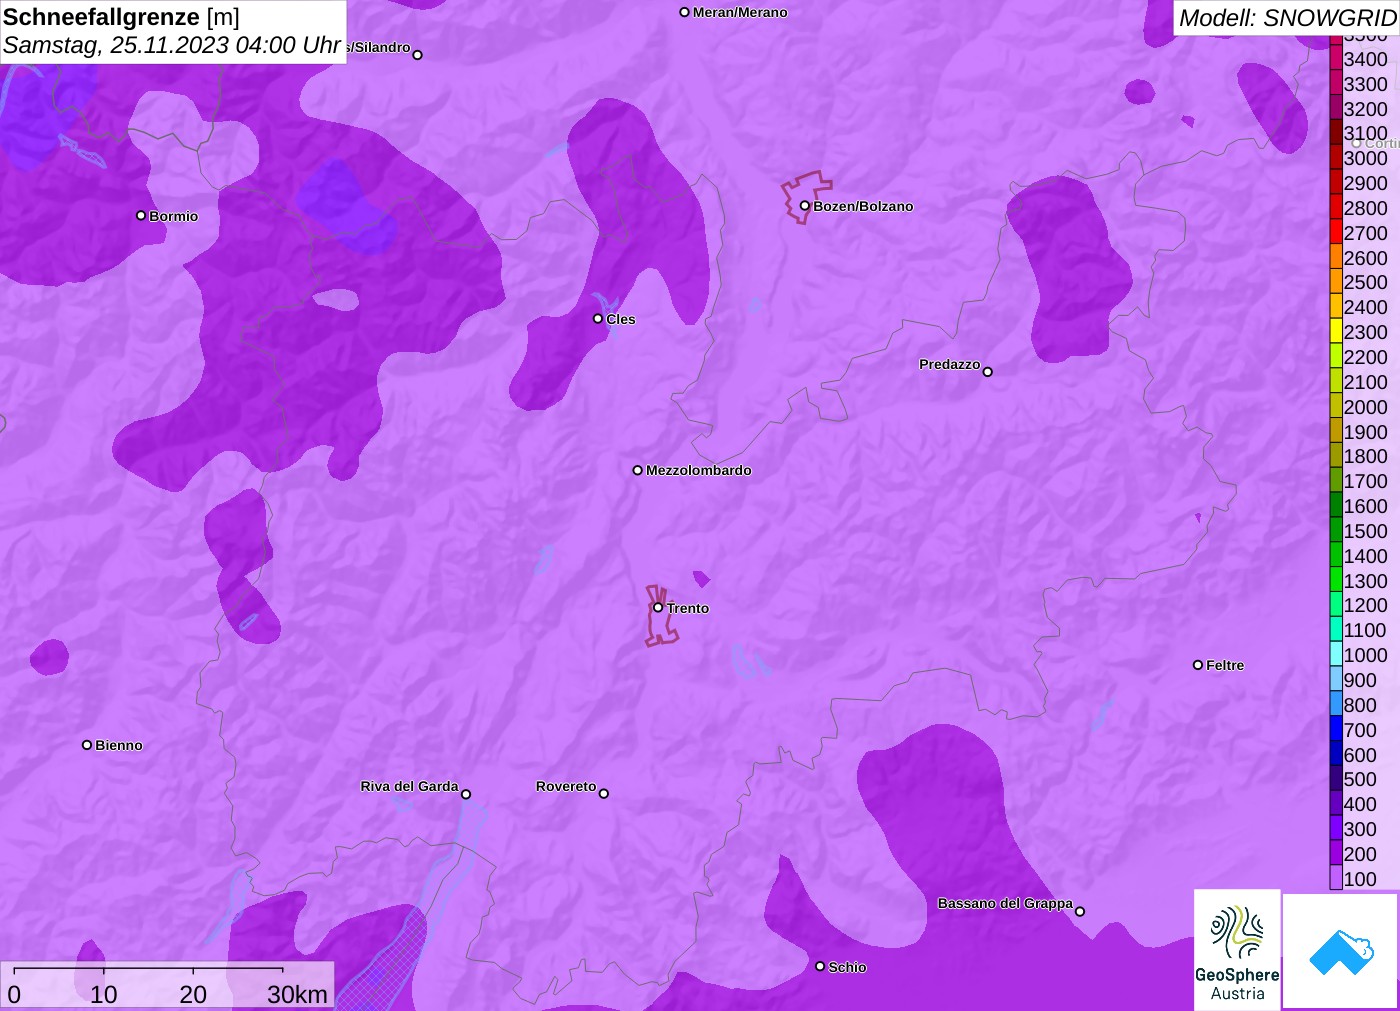Click the 500 legend value

(1360, 779)
